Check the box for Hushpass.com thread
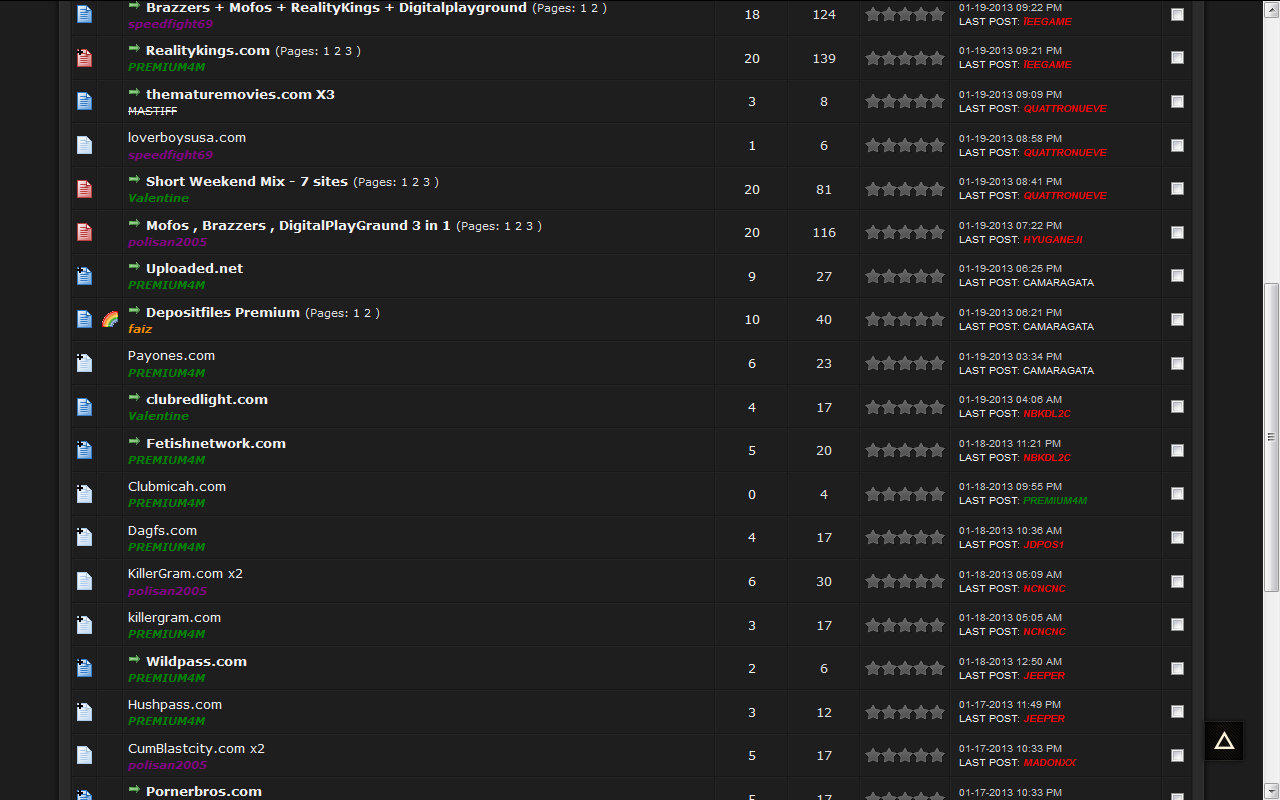The width and height of the screenshot is (1280, 800). (1177, 712)
